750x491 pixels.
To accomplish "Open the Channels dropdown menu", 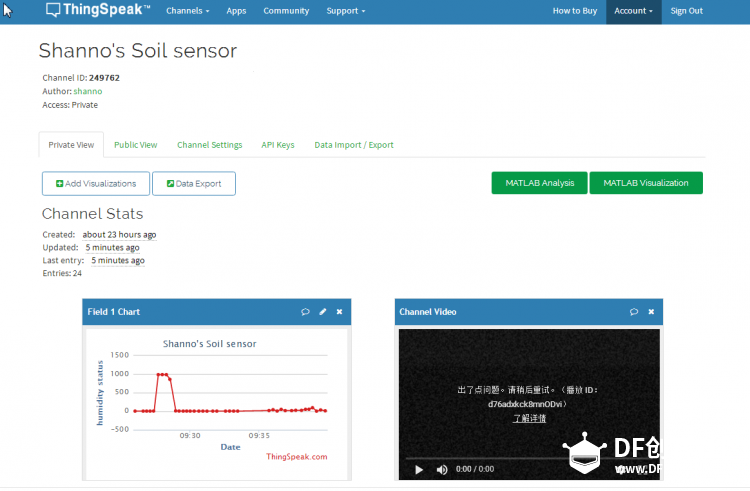I will [x=188, y=11].
